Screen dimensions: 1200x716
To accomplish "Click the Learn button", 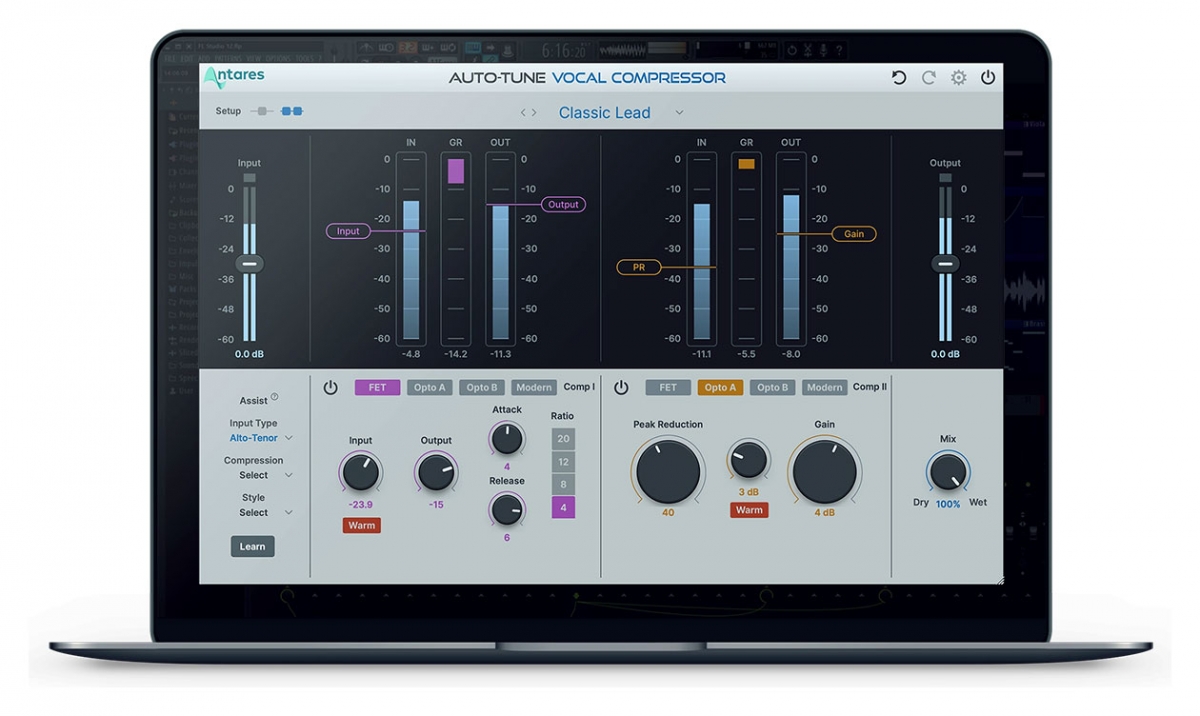I will click(252, 546).
